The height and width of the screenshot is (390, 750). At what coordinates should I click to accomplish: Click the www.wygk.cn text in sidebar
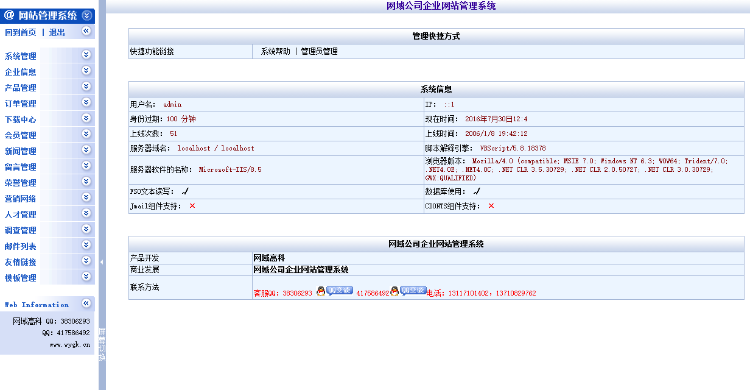tap(70, 345)
